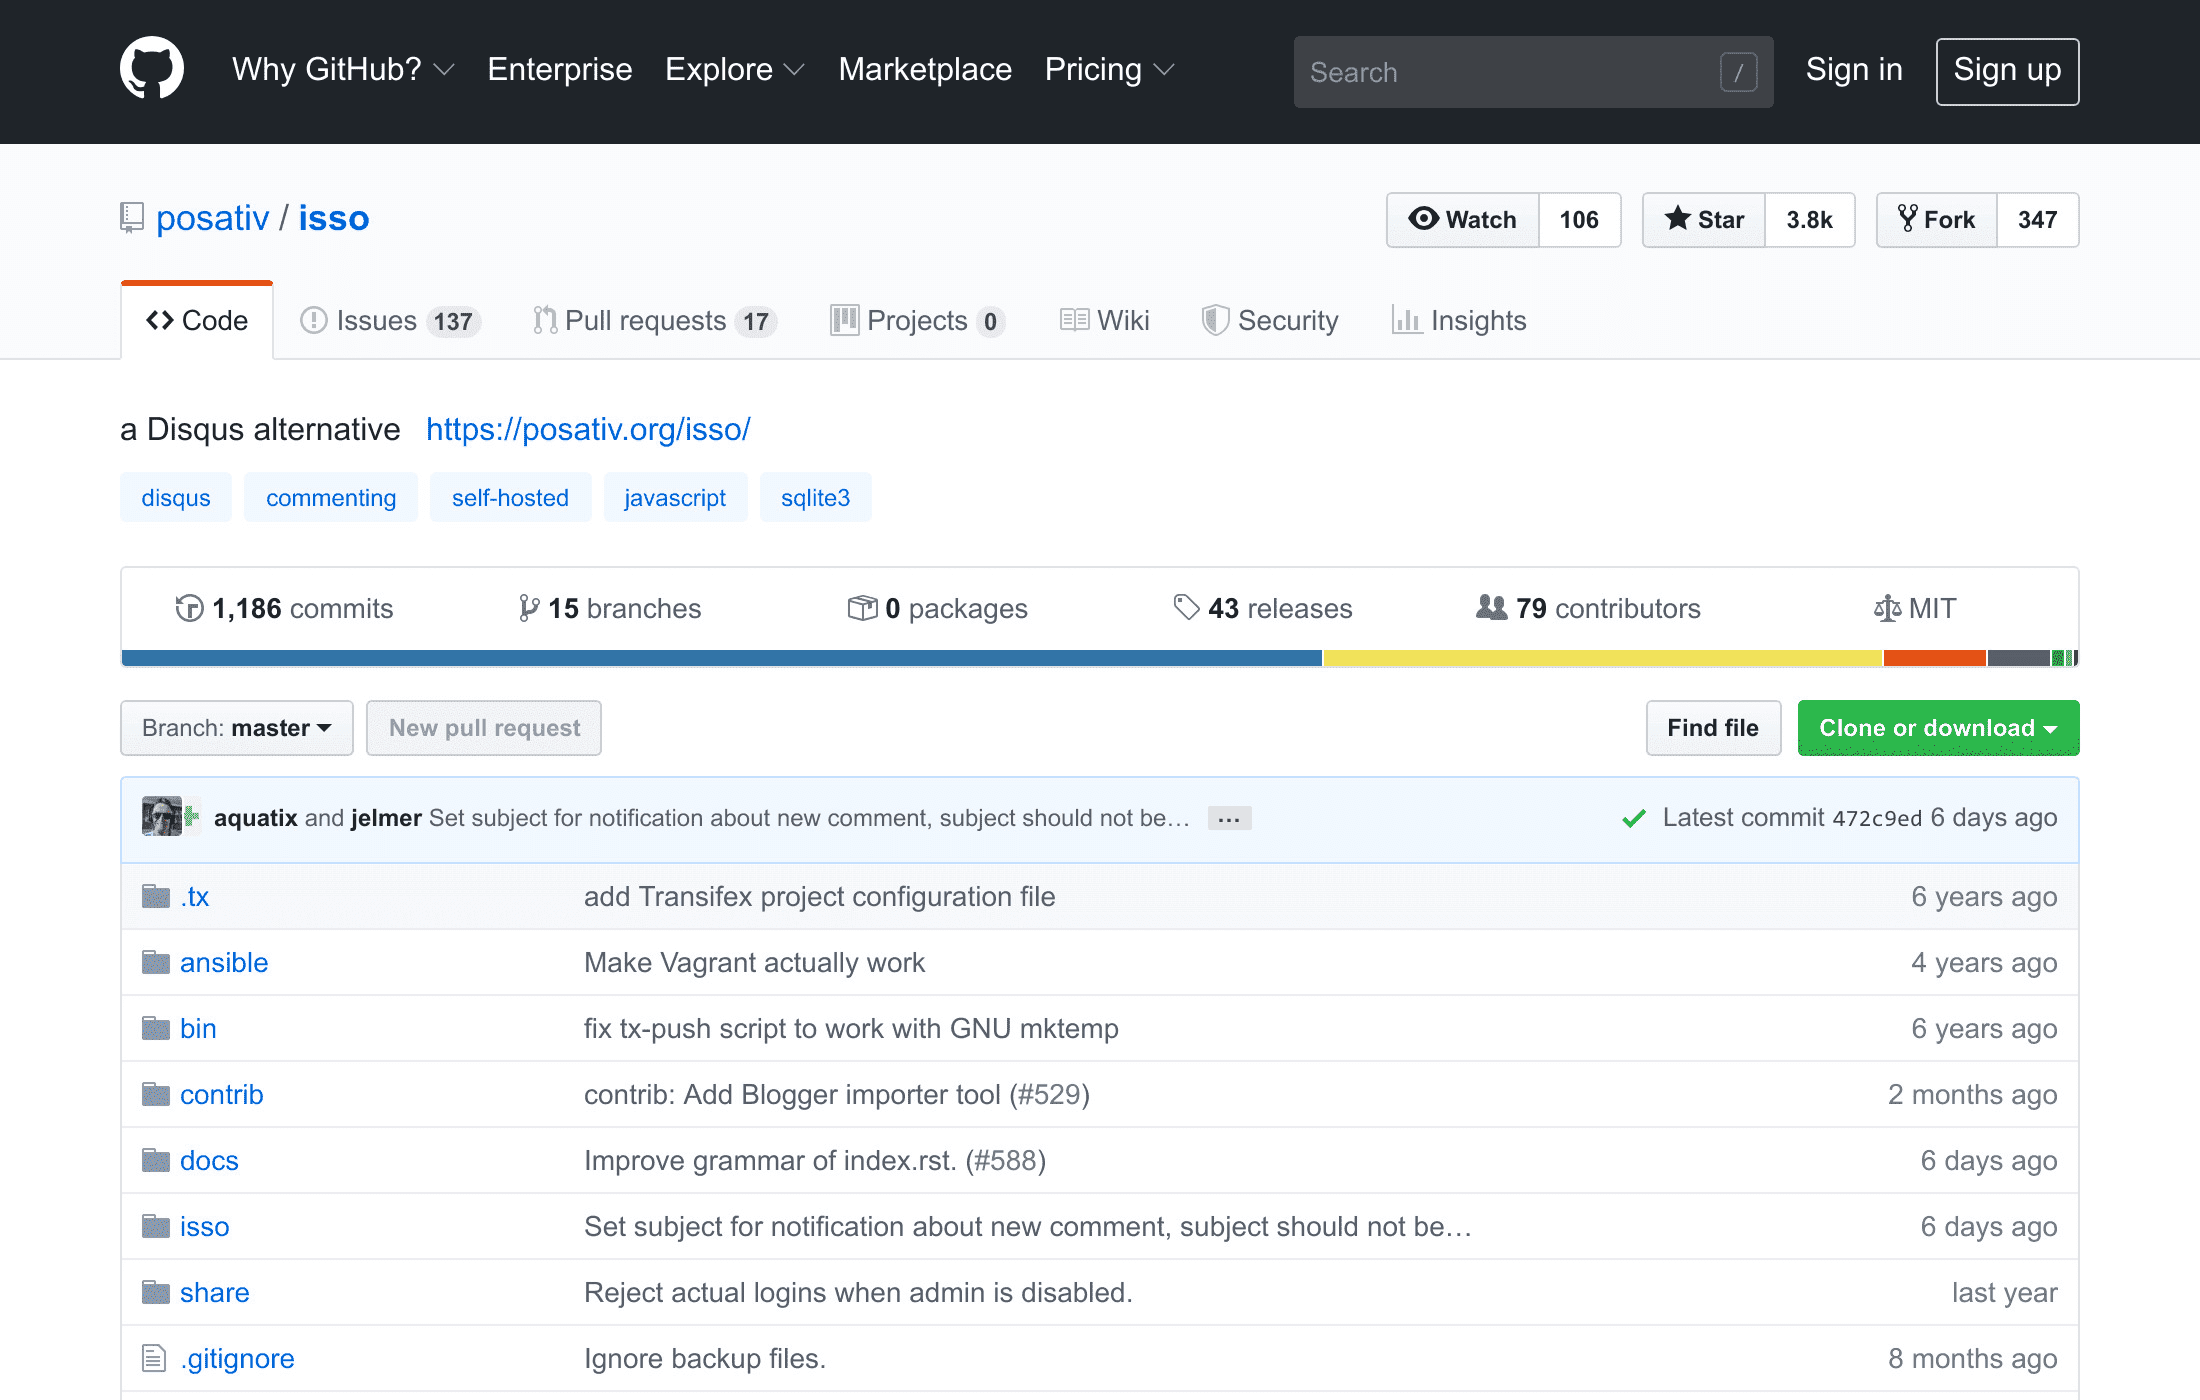
Task: Click the contrib folder icon
Action: click(156, 1094)
